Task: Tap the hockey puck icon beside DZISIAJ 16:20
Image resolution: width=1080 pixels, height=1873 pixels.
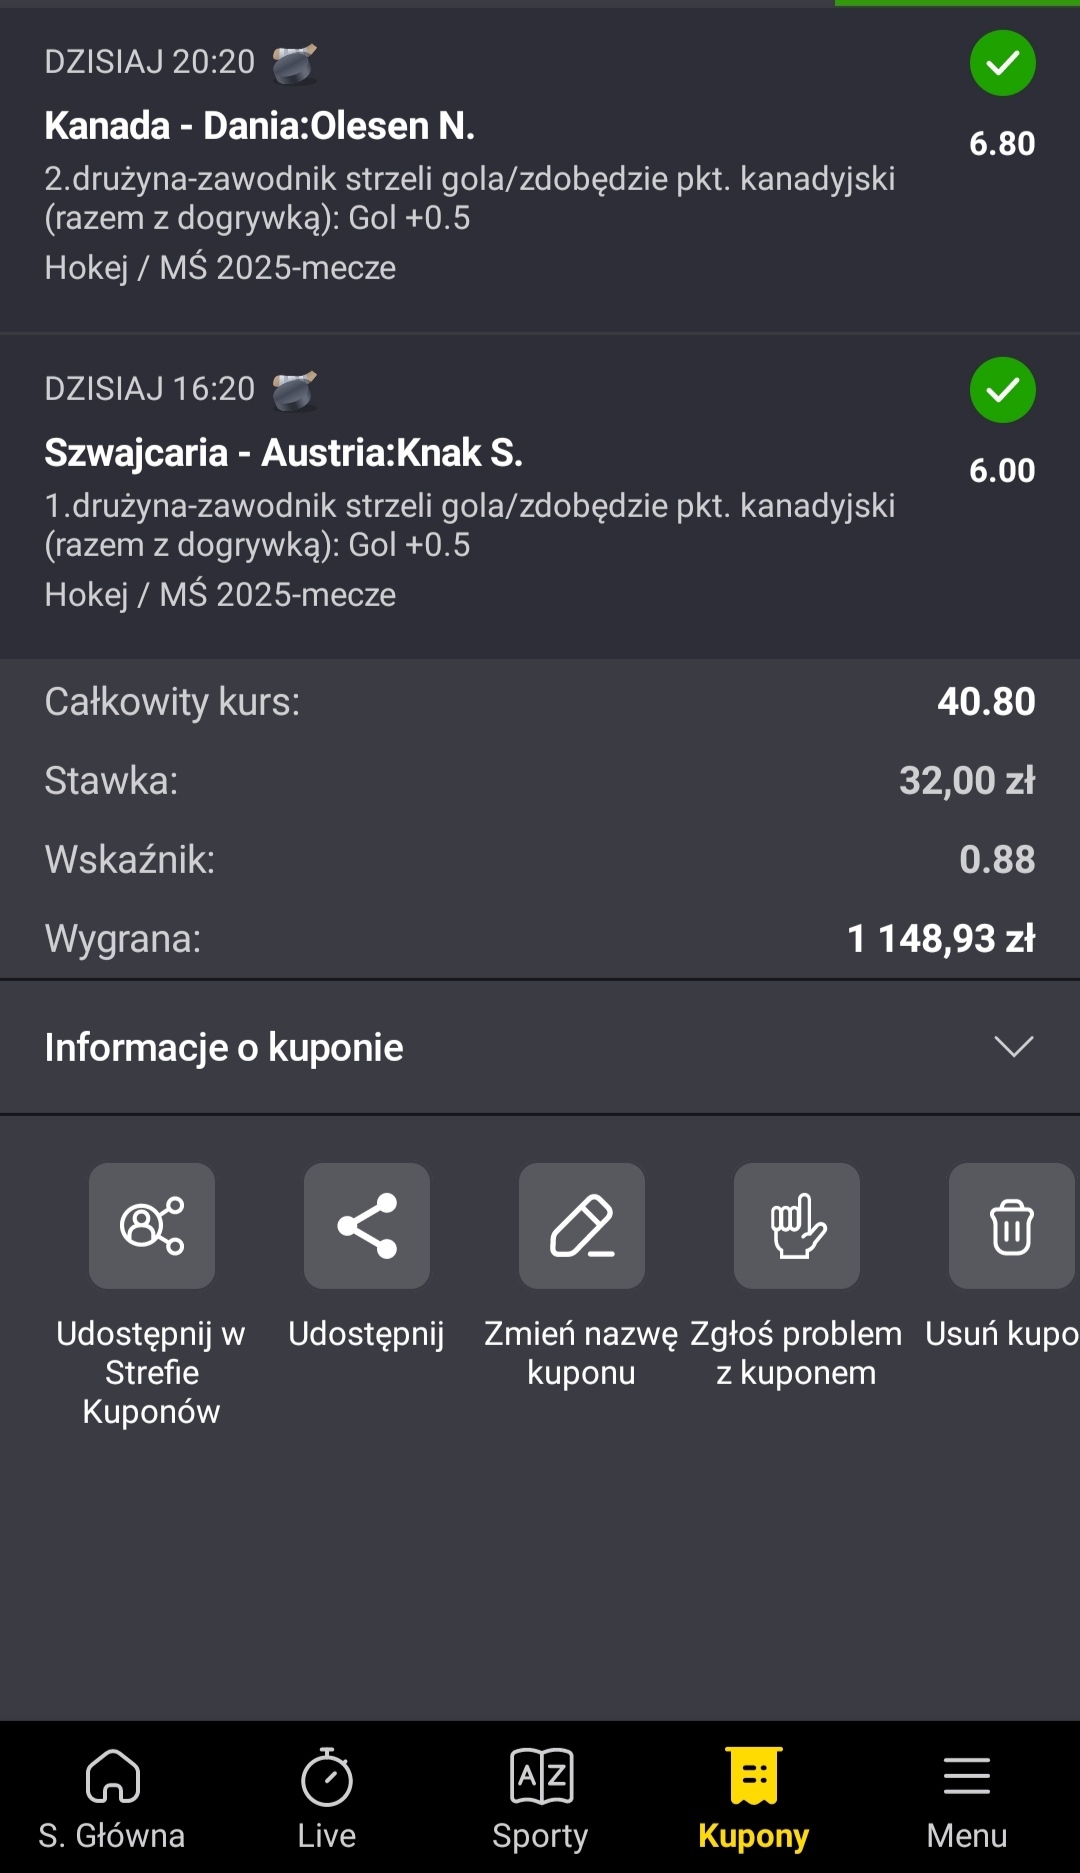Action: pos(295,390)
